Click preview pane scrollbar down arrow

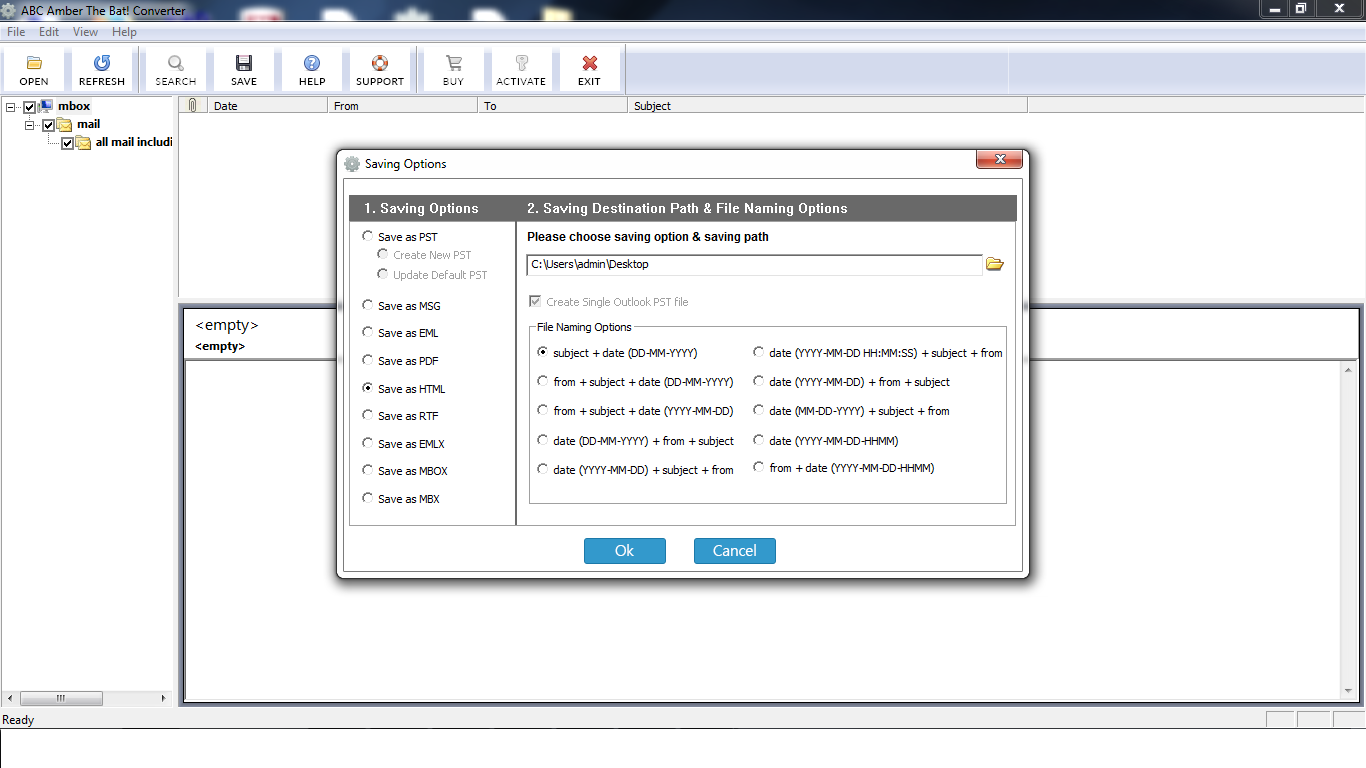(1349, 689)
